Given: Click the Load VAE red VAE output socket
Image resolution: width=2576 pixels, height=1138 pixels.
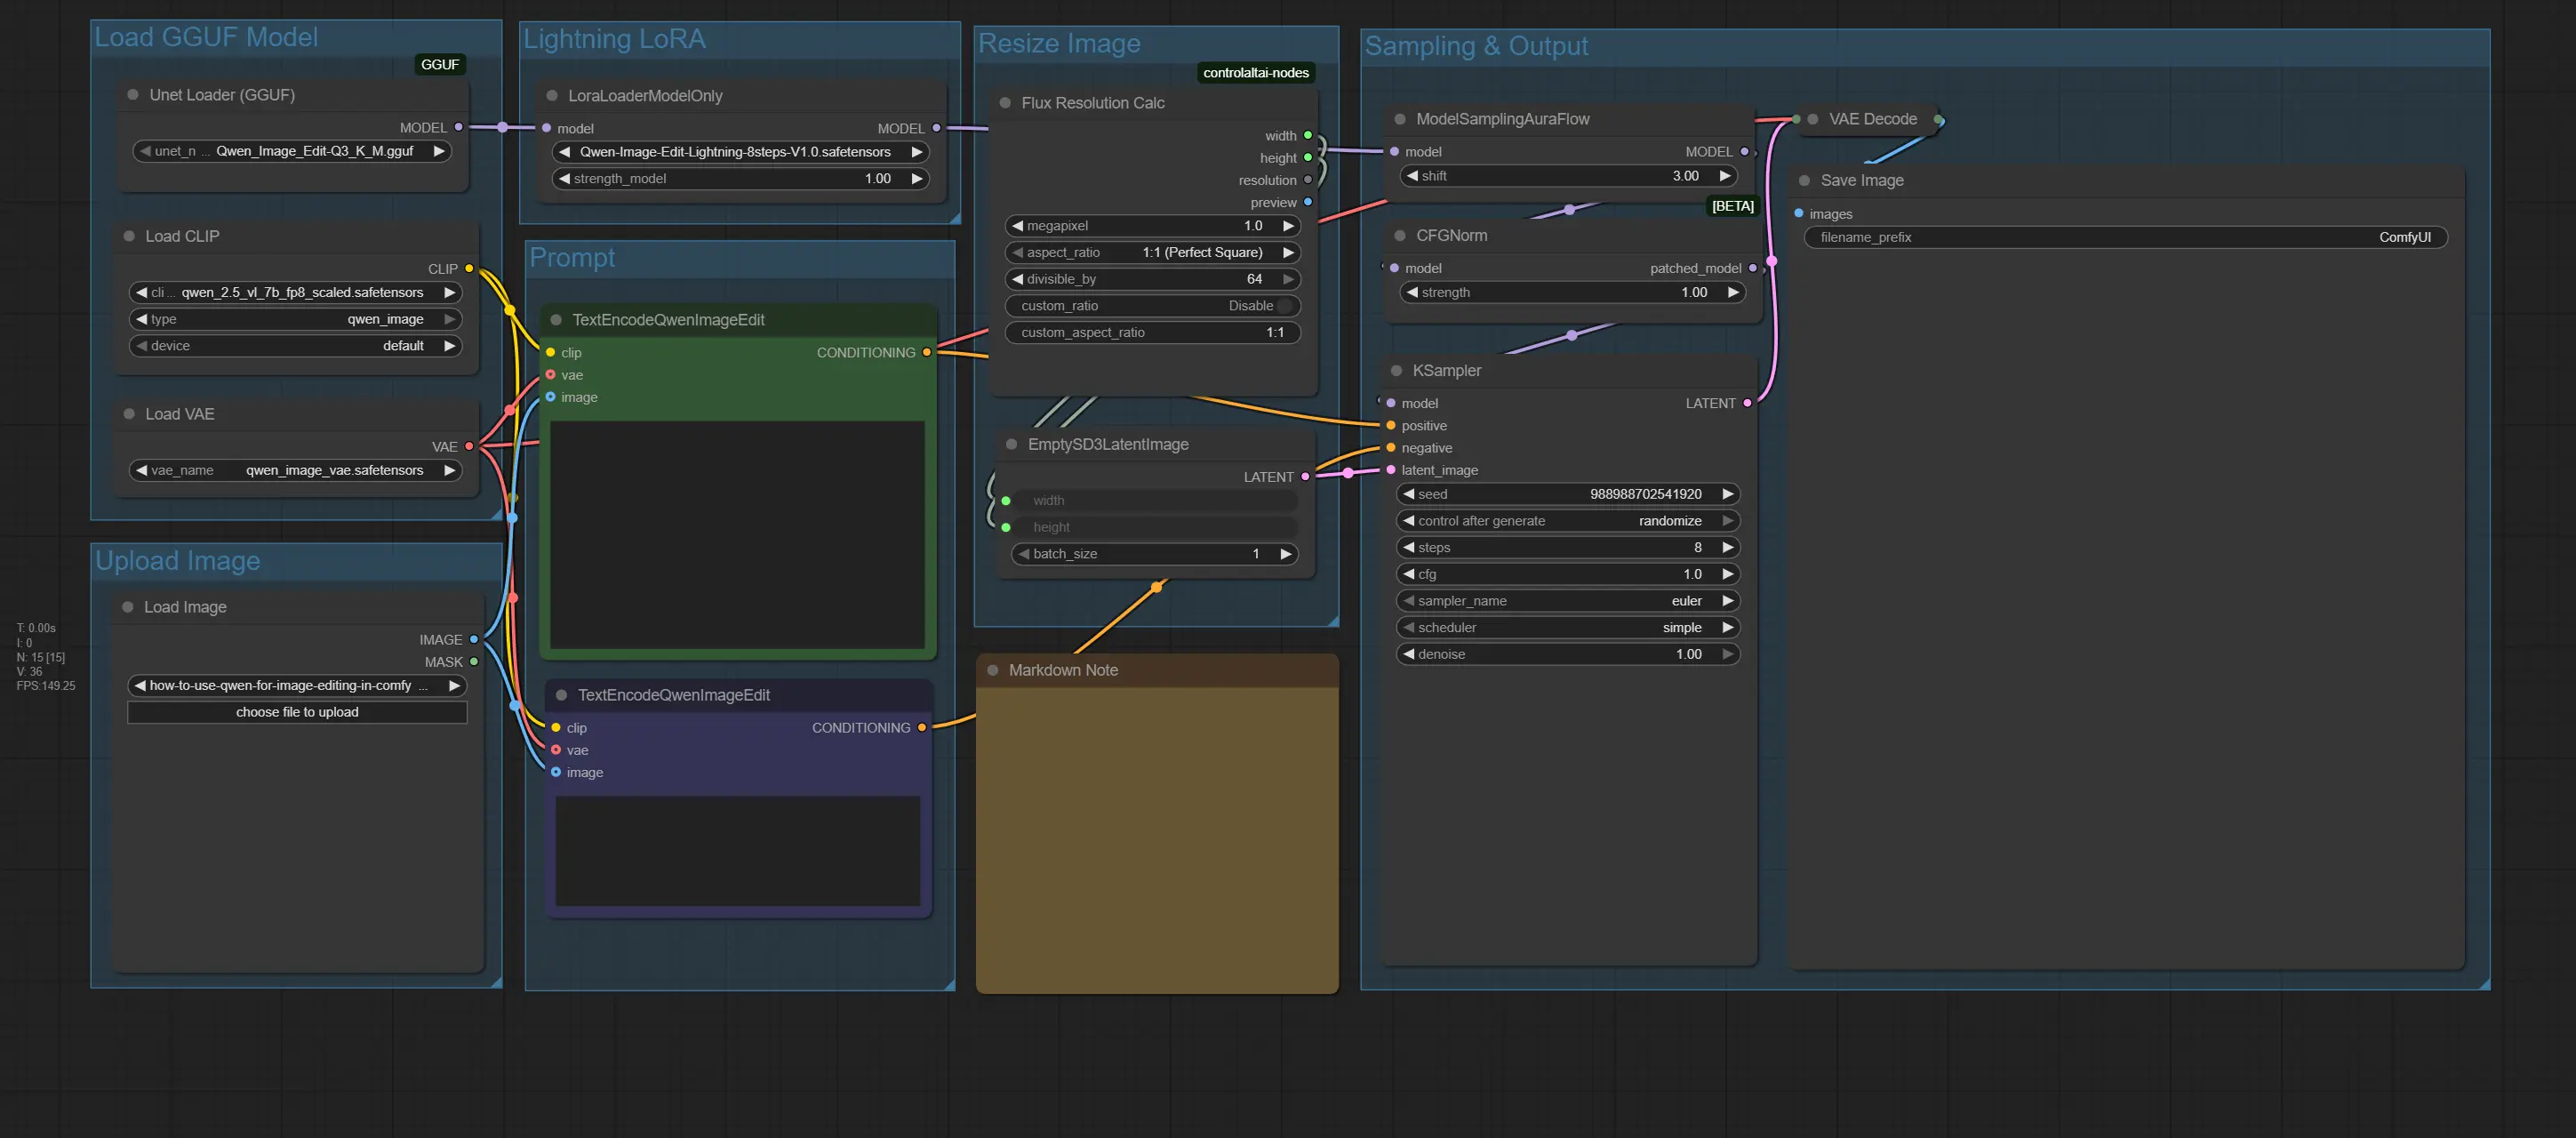Looking at the screenshot, I should click(x=469, y=446).
